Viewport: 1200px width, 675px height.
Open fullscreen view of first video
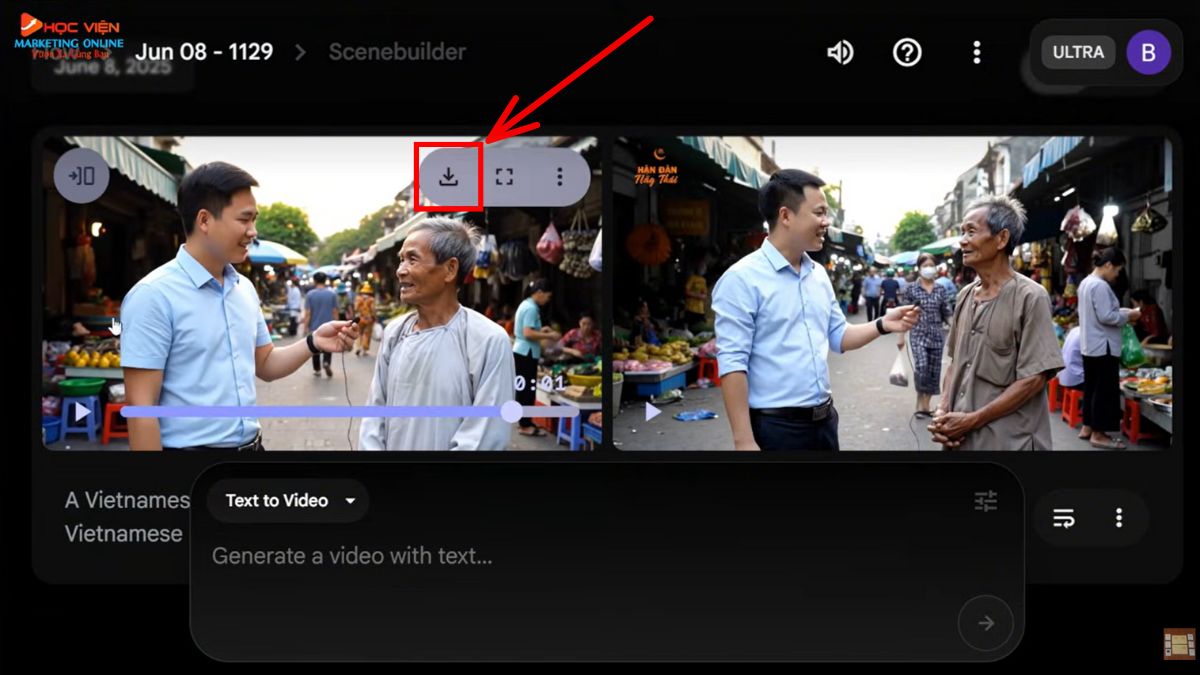tap(504, 177)
